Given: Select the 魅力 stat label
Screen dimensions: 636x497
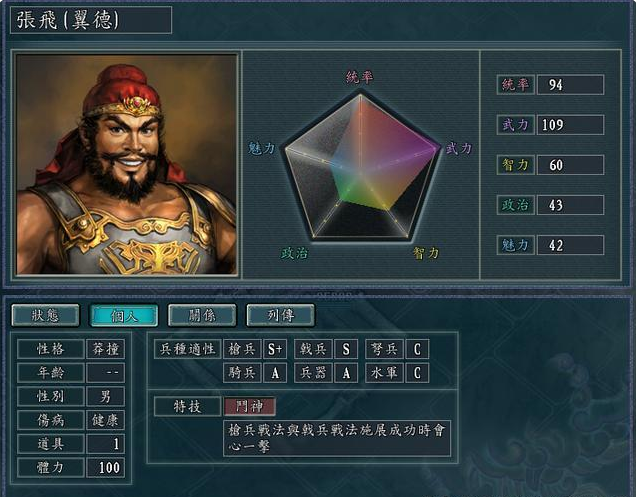Looking at the screenshot, I should click(x=516, y=245).
